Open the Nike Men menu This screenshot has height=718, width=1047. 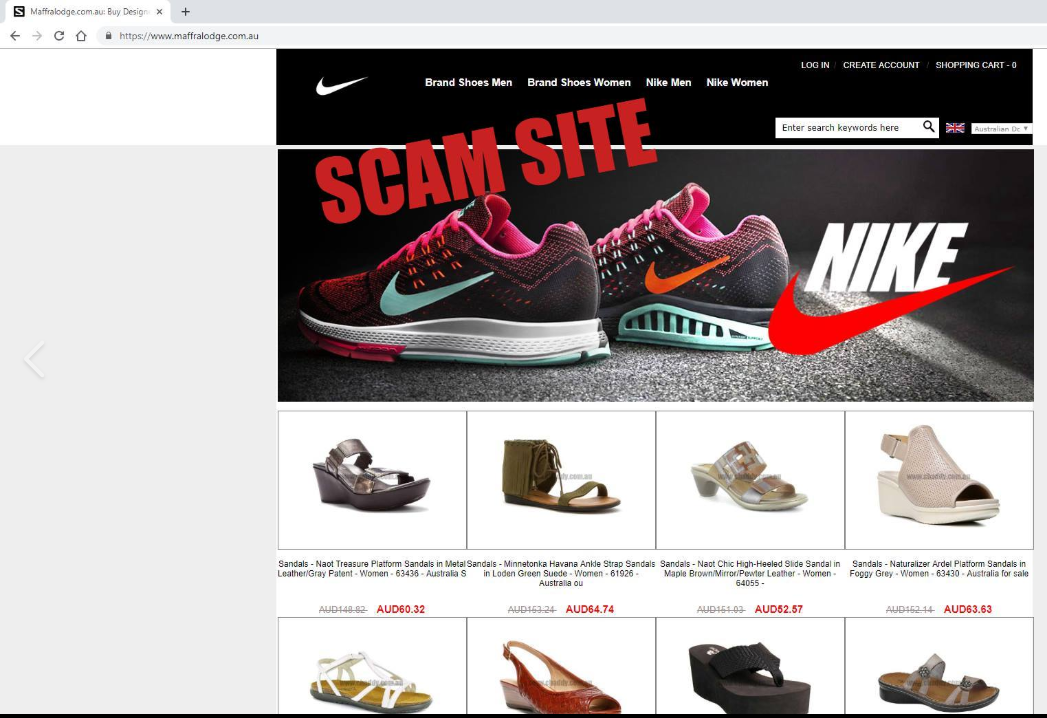pos(668,82)
